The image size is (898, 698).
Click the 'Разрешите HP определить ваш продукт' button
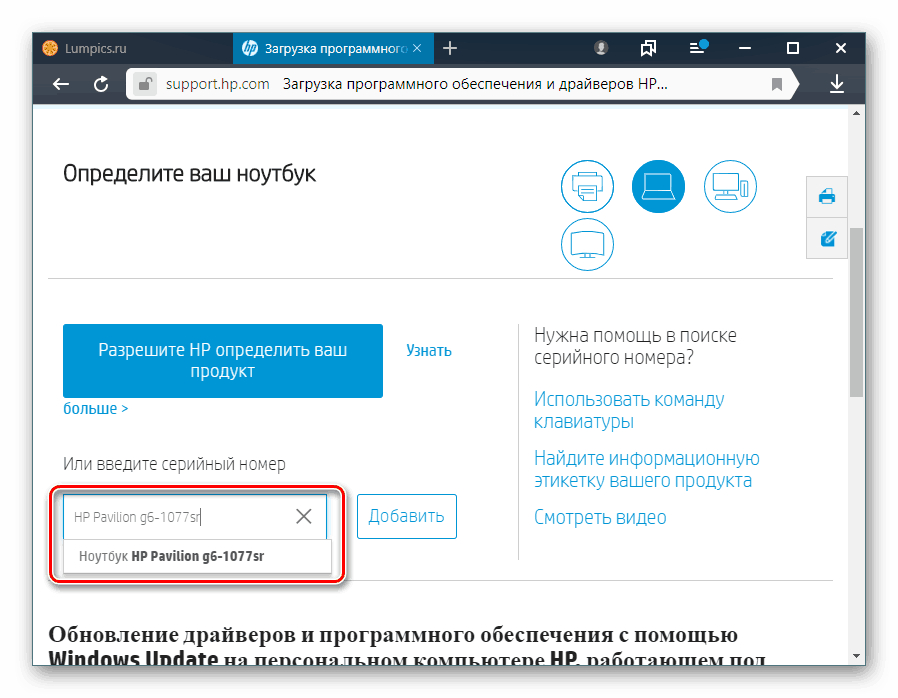pos(223,361)
